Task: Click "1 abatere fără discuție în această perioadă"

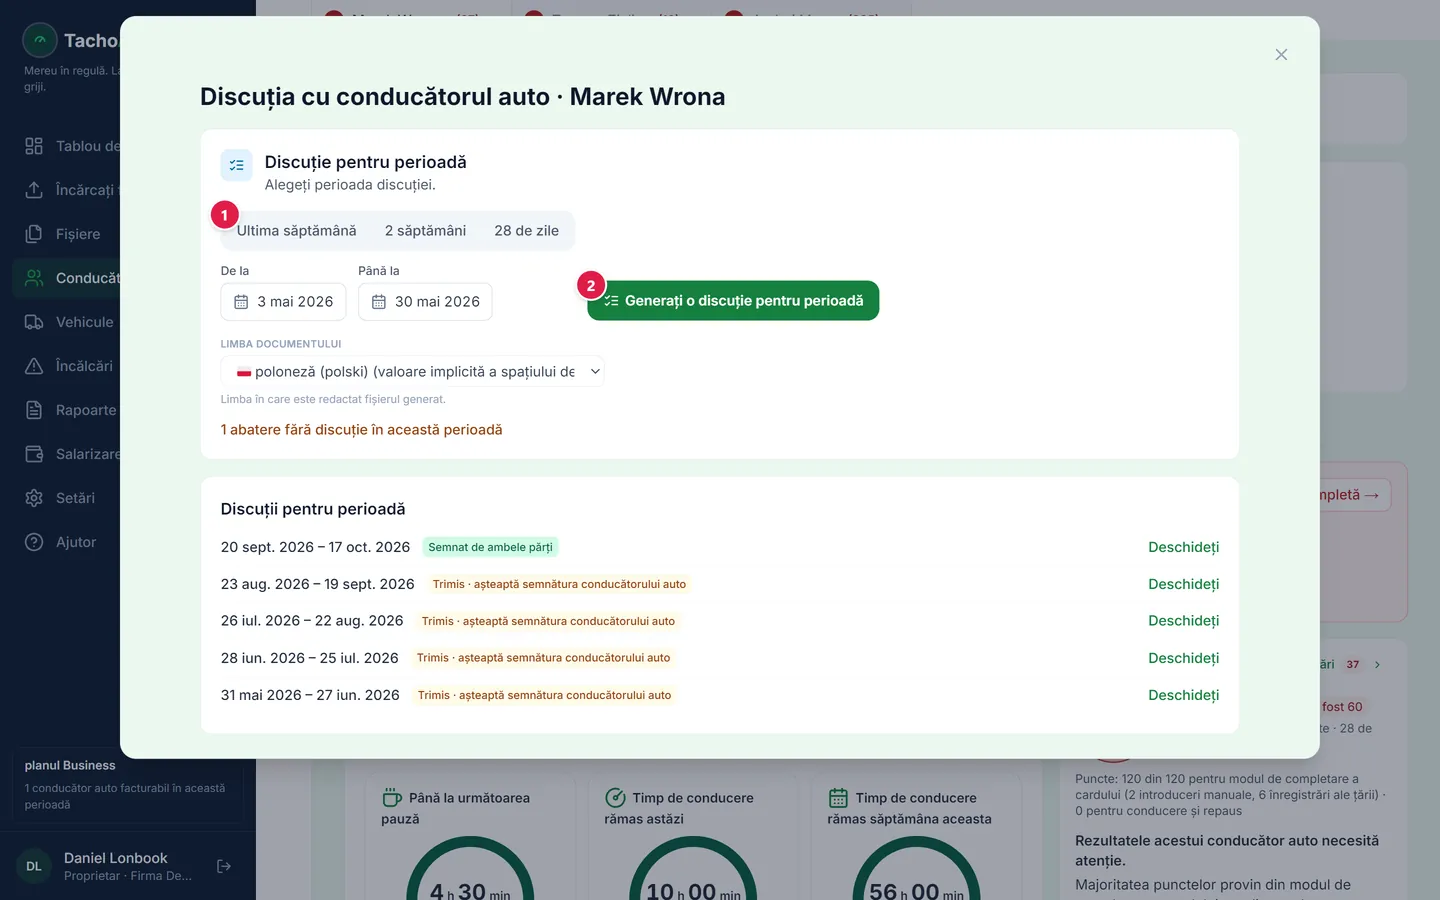Action: tap(361, 430)
